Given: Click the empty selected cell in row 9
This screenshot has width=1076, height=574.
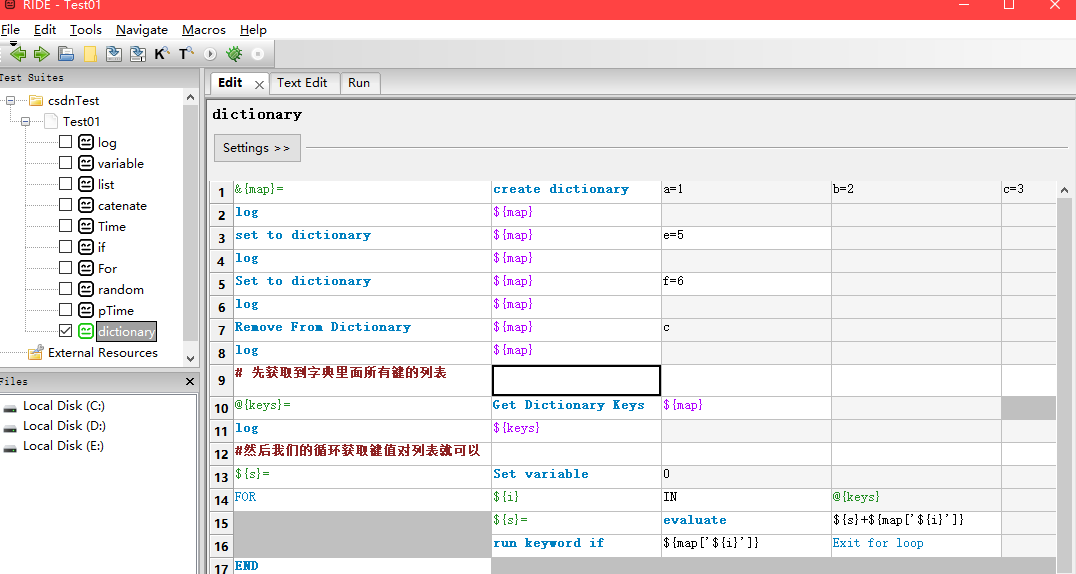Looking at the screenshot, I should pos(576,380).
